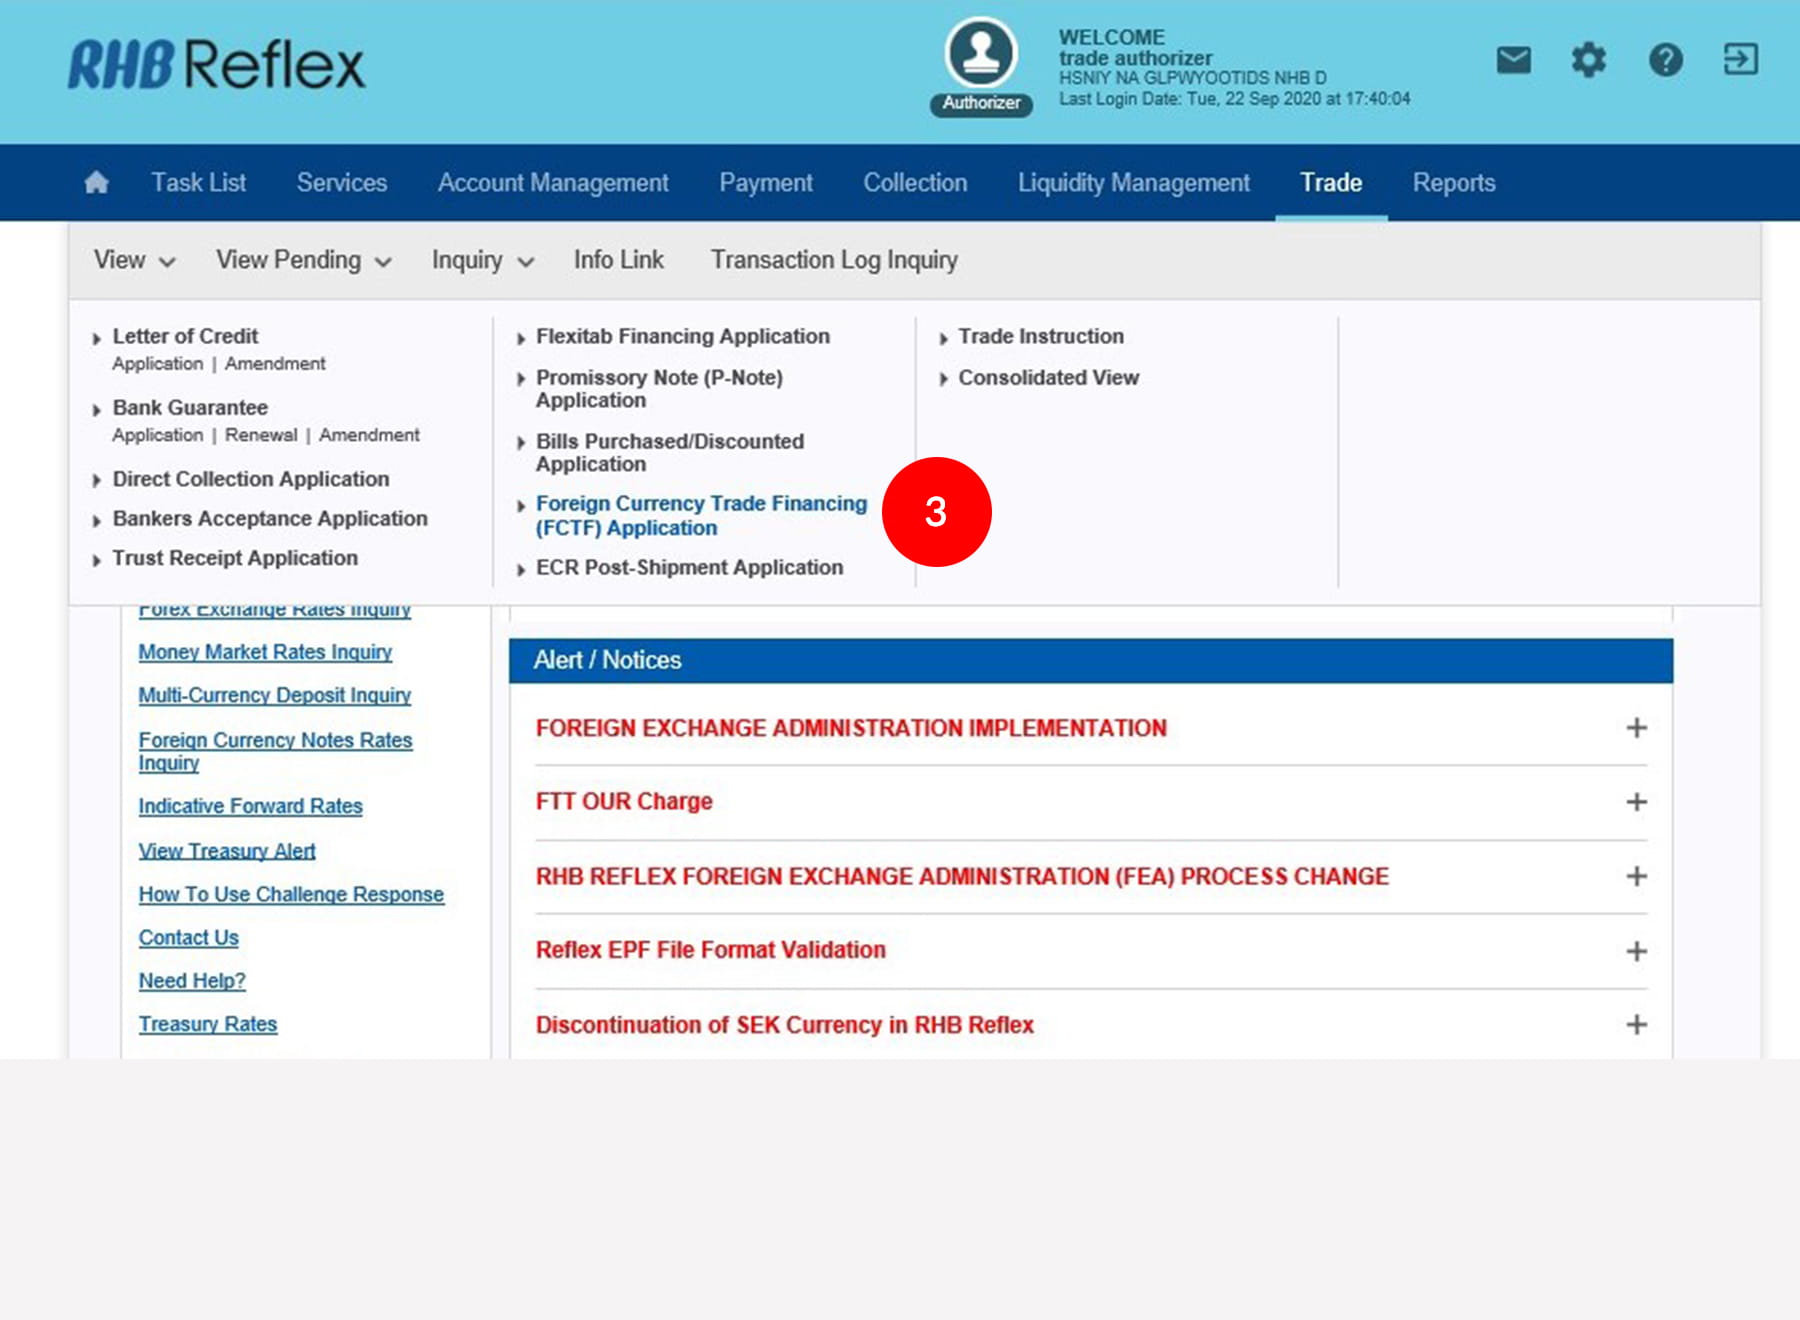Open the Payment menu tab
This screenshot has width=1800, height=1320.
point(765,183)
